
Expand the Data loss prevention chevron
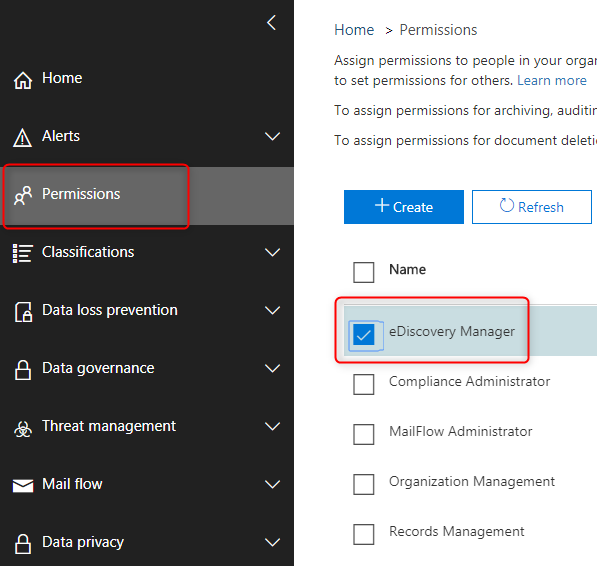click(272, 310)
